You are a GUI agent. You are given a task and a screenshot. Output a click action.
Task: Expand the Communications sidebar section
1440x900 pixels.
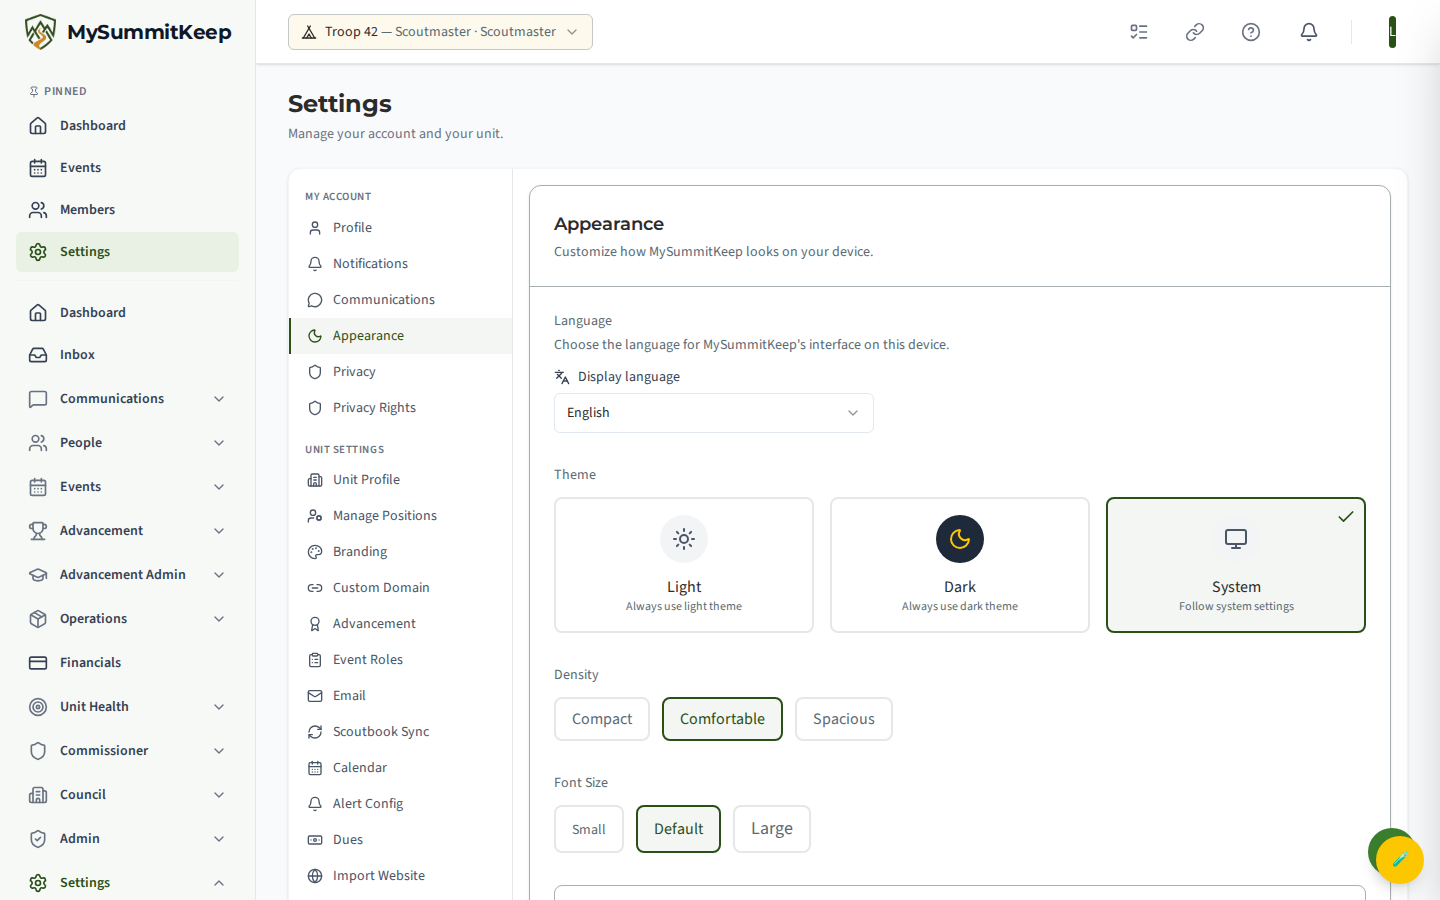click(x=127, y=399)
